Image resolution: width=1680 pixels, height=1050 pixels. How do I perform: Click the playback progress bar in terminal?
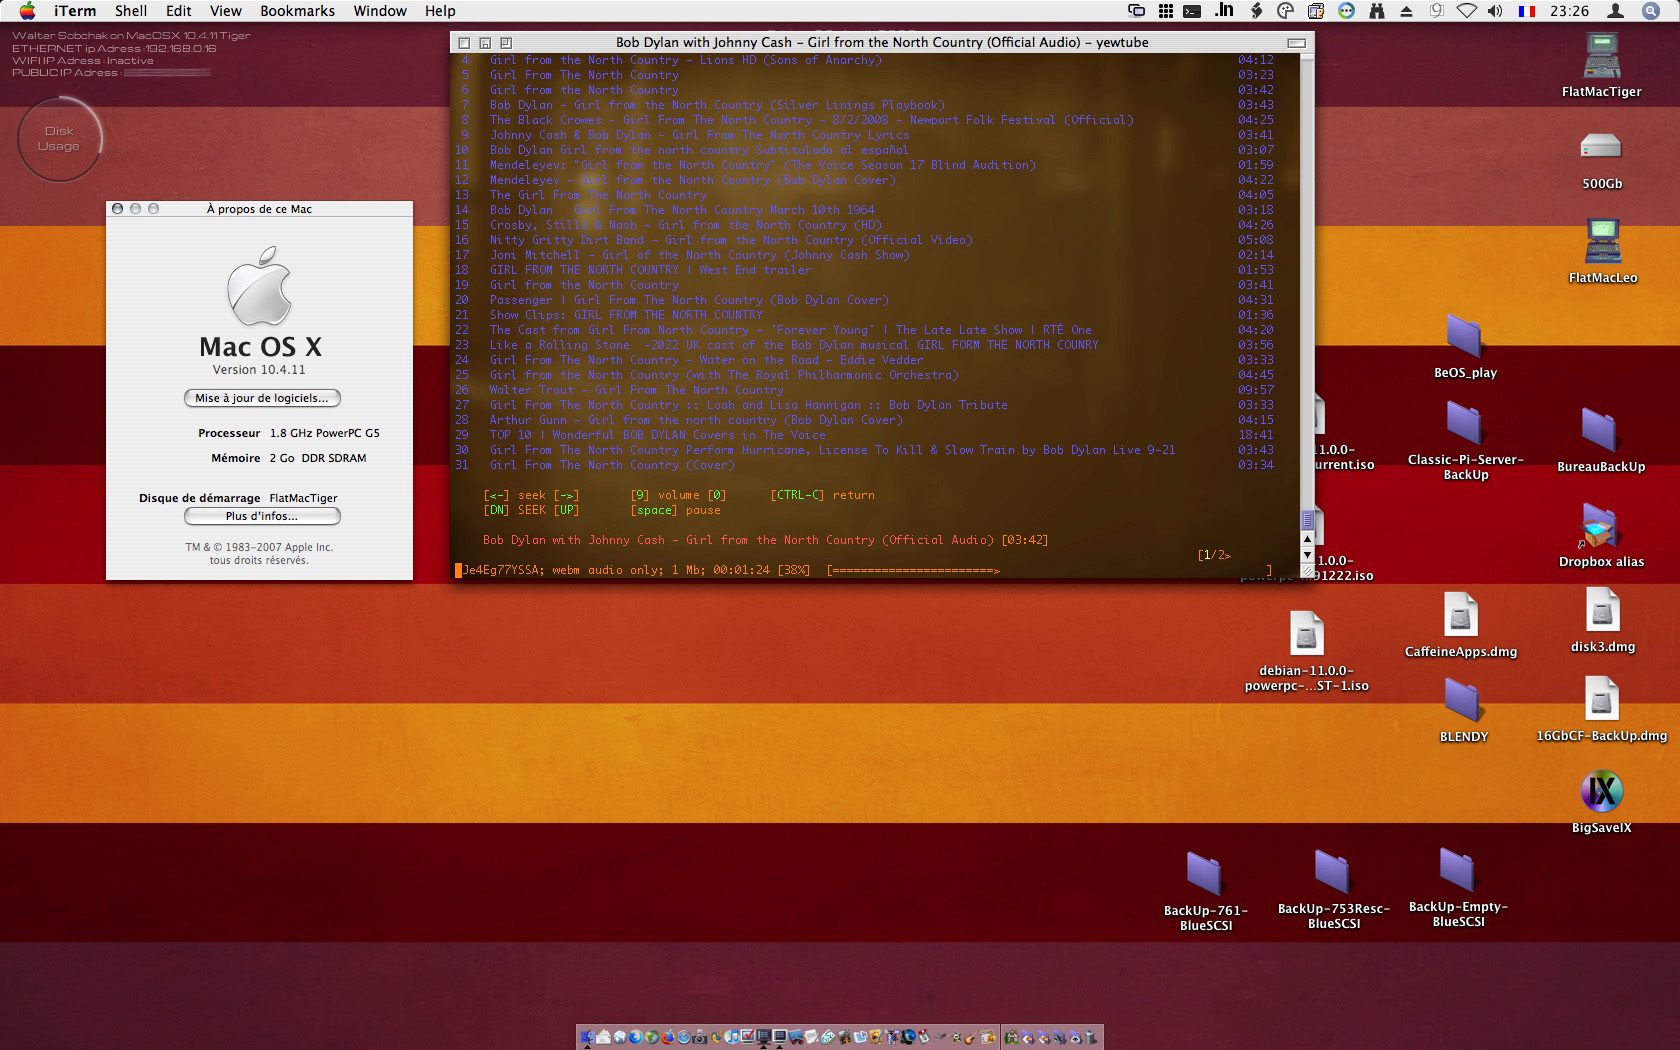[x=1050, y=570]
